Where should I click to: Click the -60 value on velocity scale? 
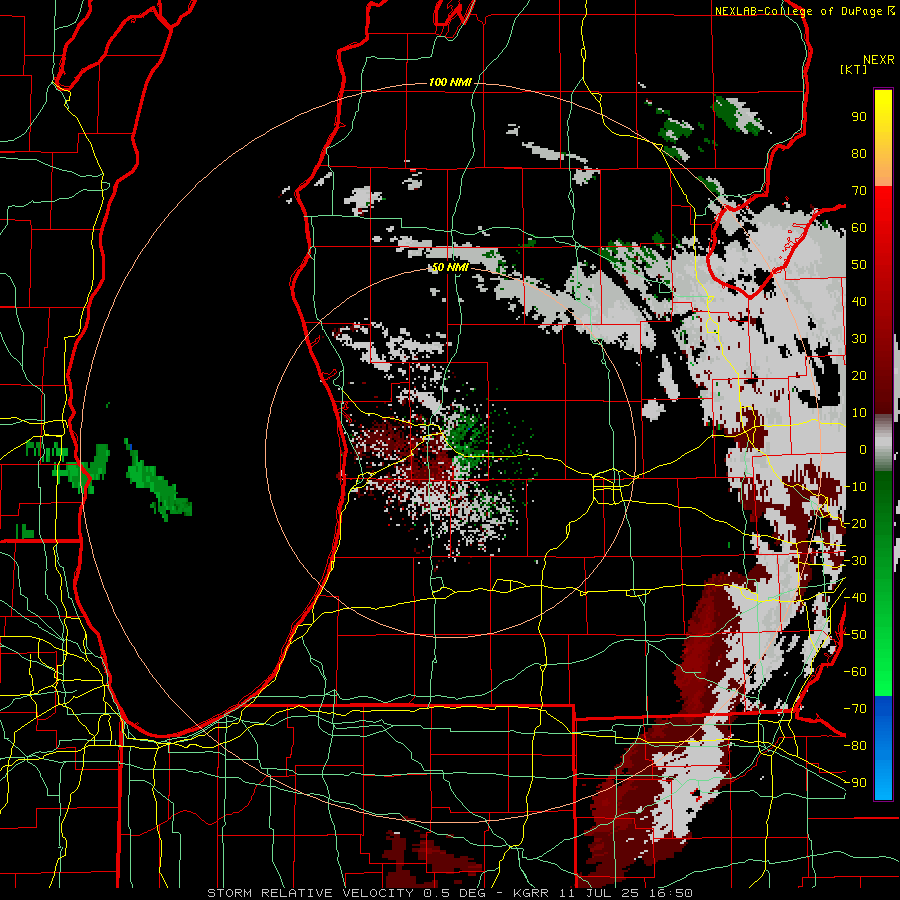[855, 672]
